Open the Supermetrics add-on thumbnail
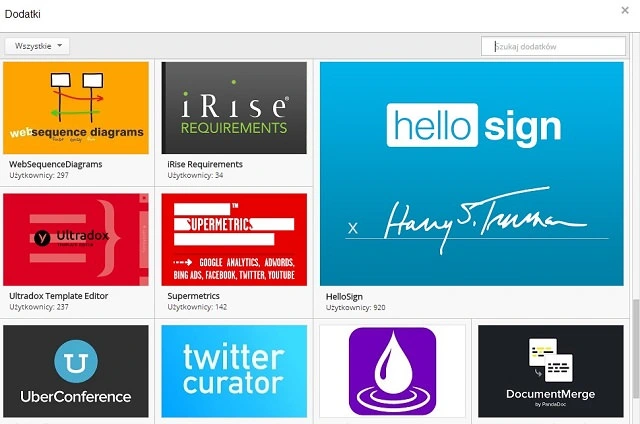 [x=234, y=240]
